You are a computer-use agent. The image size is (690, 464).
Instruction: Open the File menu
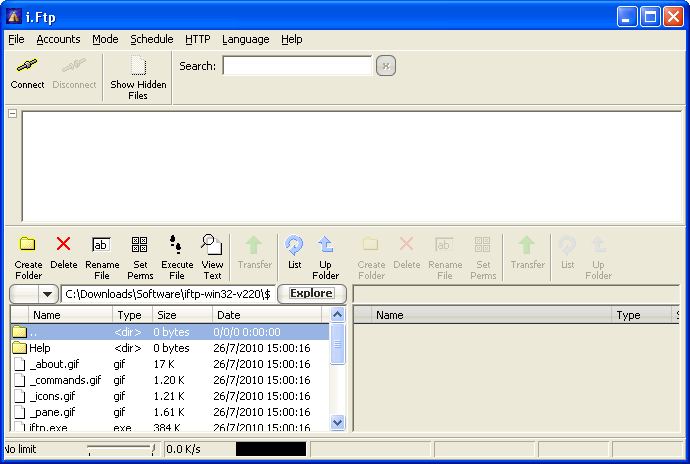(x=16, y=39)
